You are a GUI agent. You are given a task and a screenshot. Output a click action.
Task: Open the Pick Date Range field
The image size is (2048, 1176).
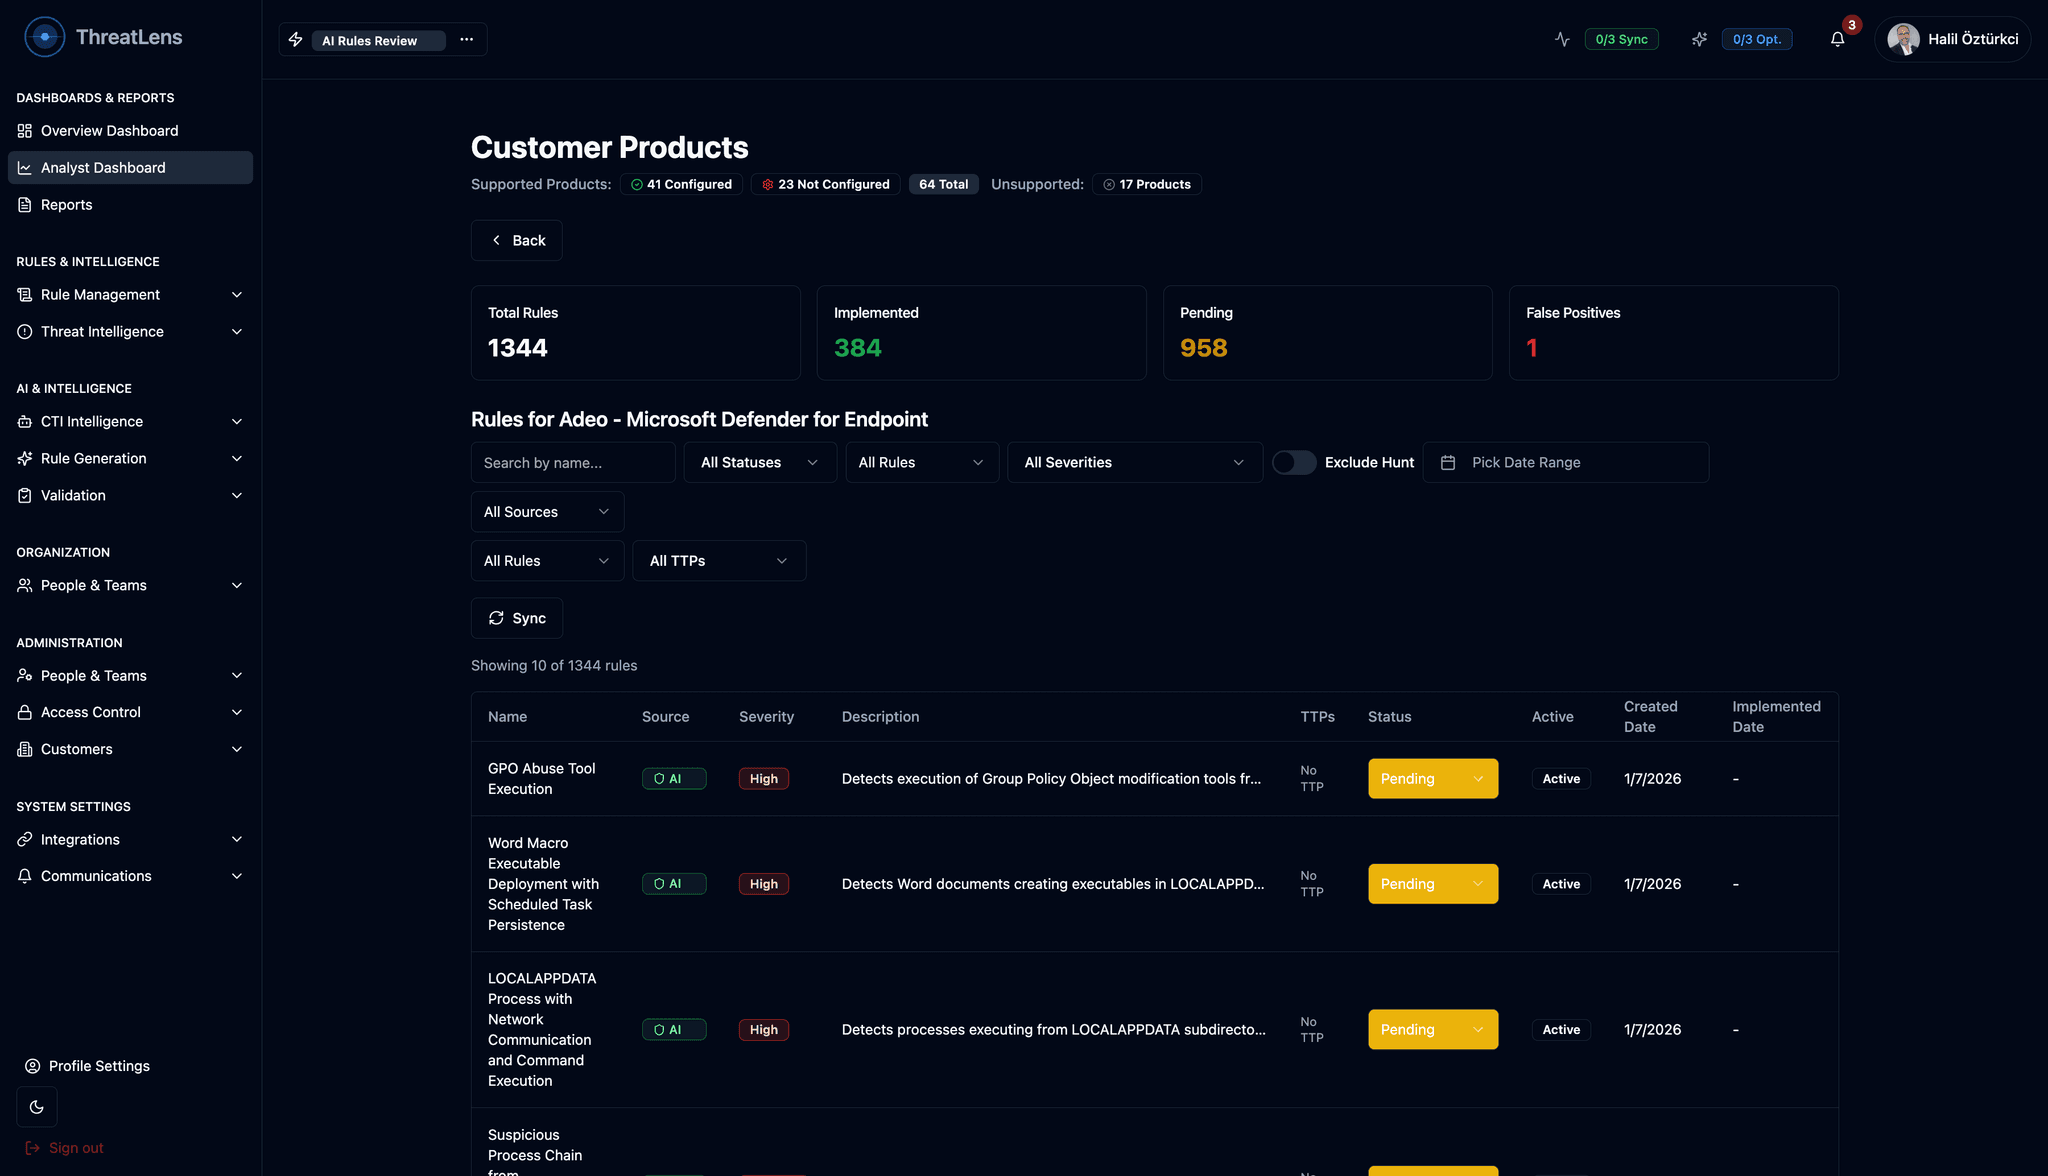tap(1566, 463)
